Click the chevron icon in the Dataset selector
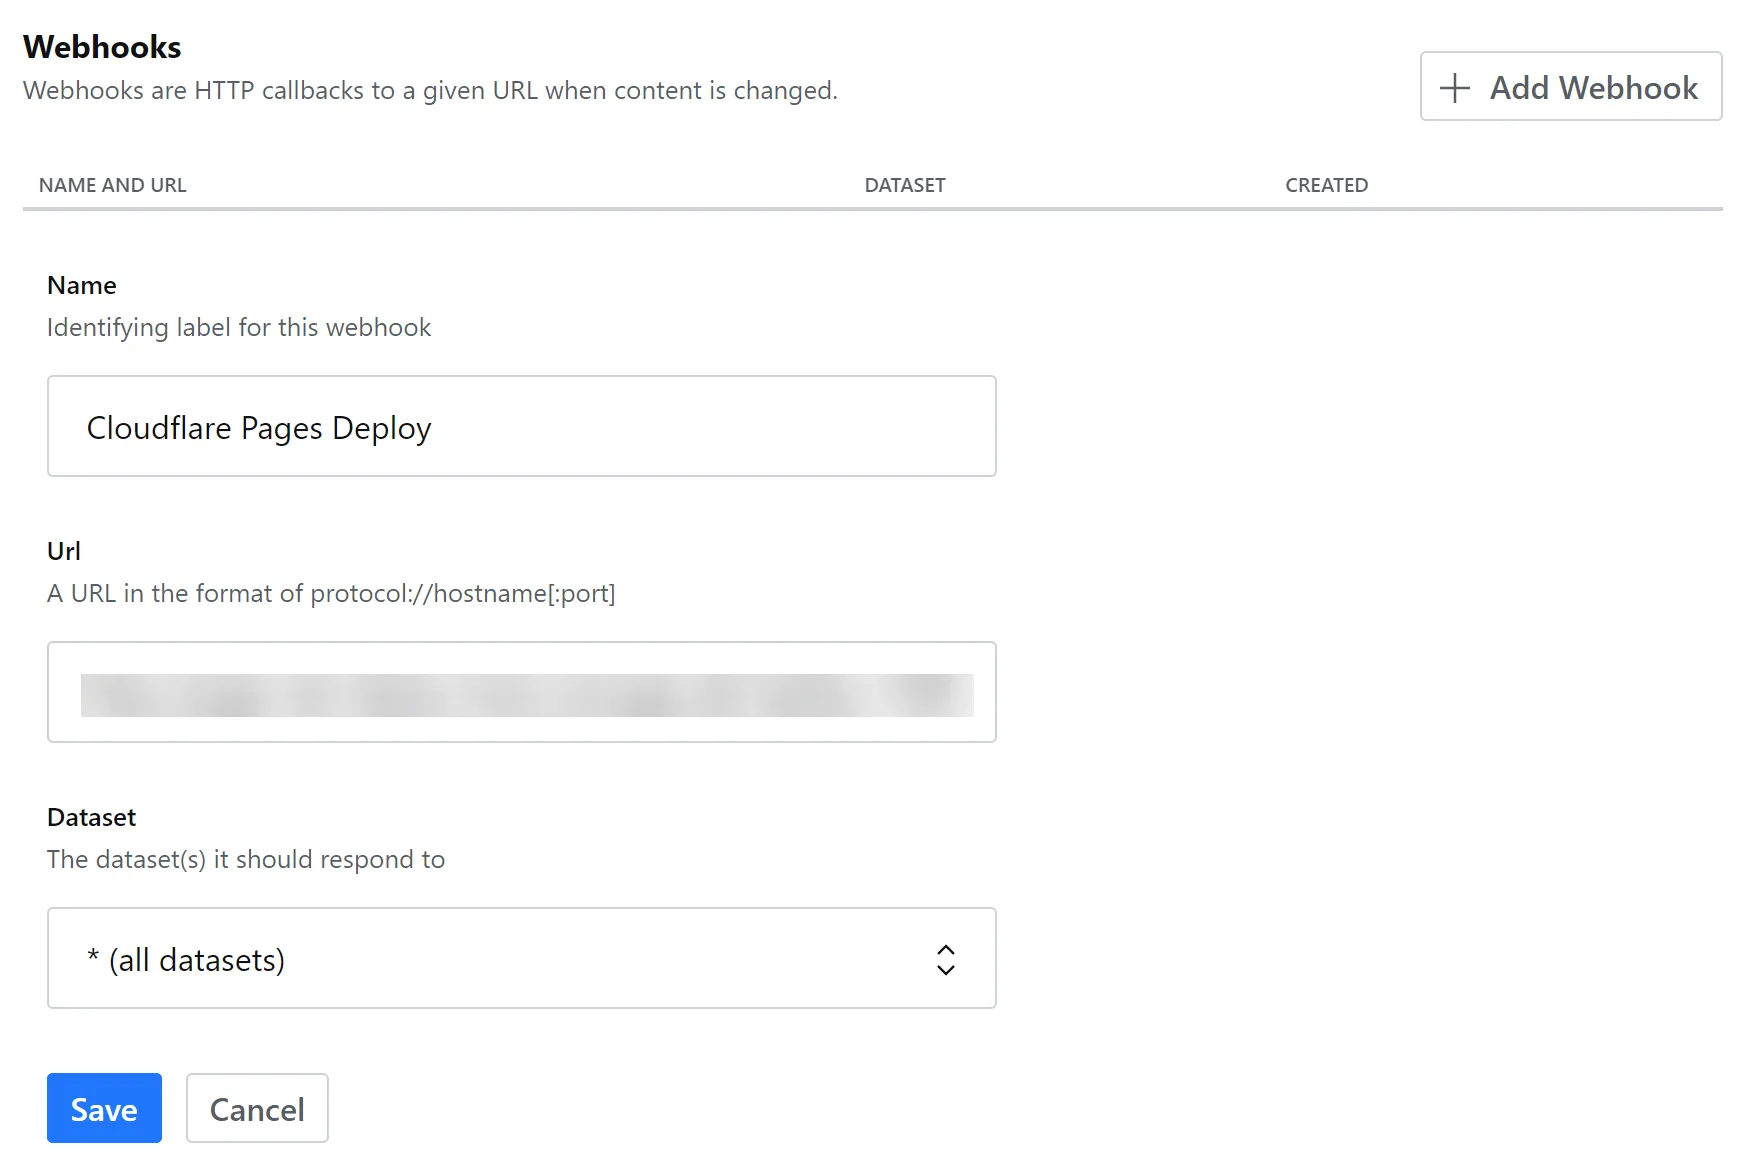 (x=946, y=958)
